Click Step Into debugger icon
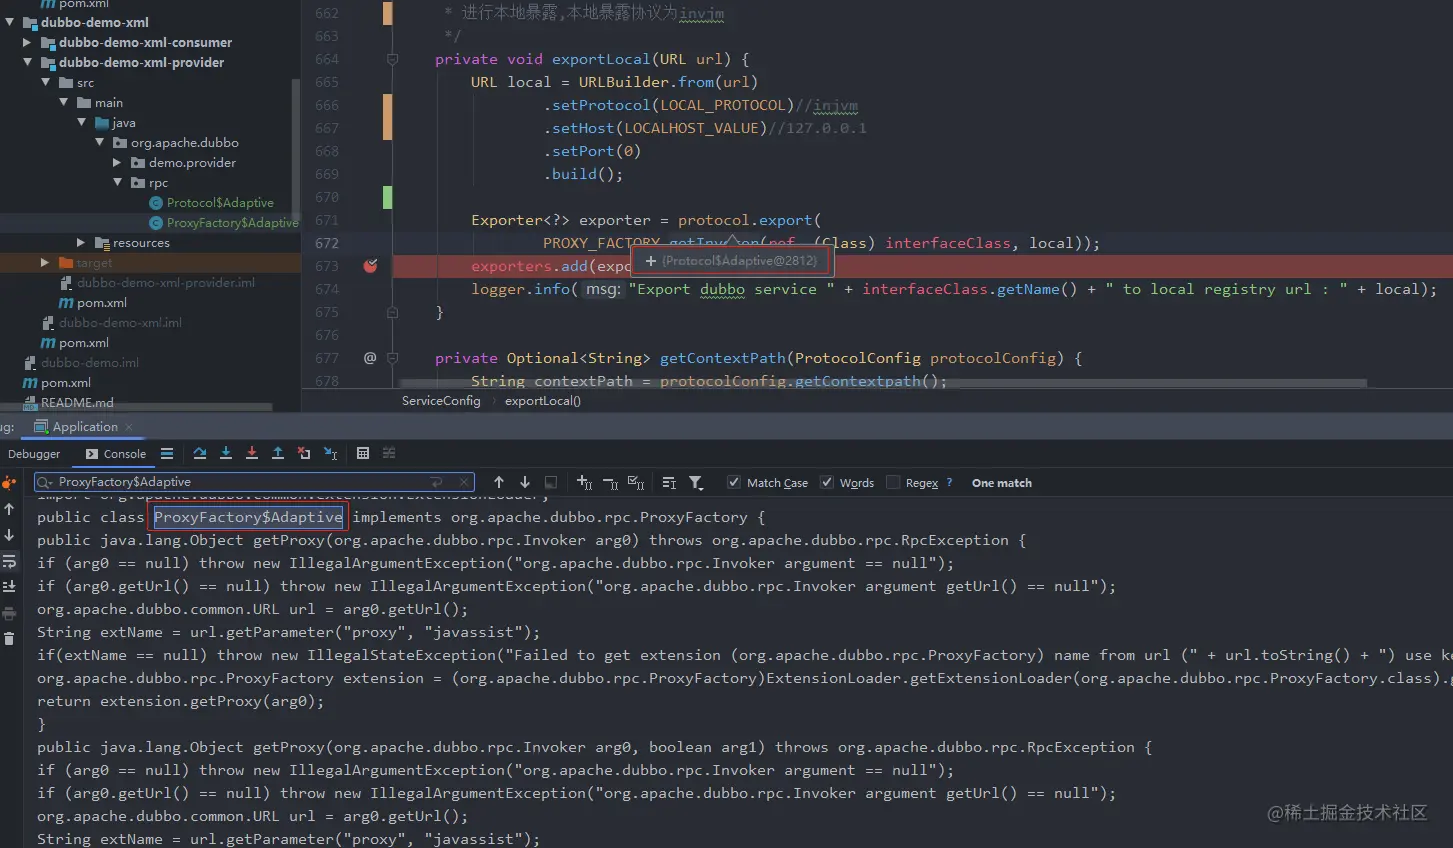The height and width of the screenshot is (848, 1453). [226, 453]
